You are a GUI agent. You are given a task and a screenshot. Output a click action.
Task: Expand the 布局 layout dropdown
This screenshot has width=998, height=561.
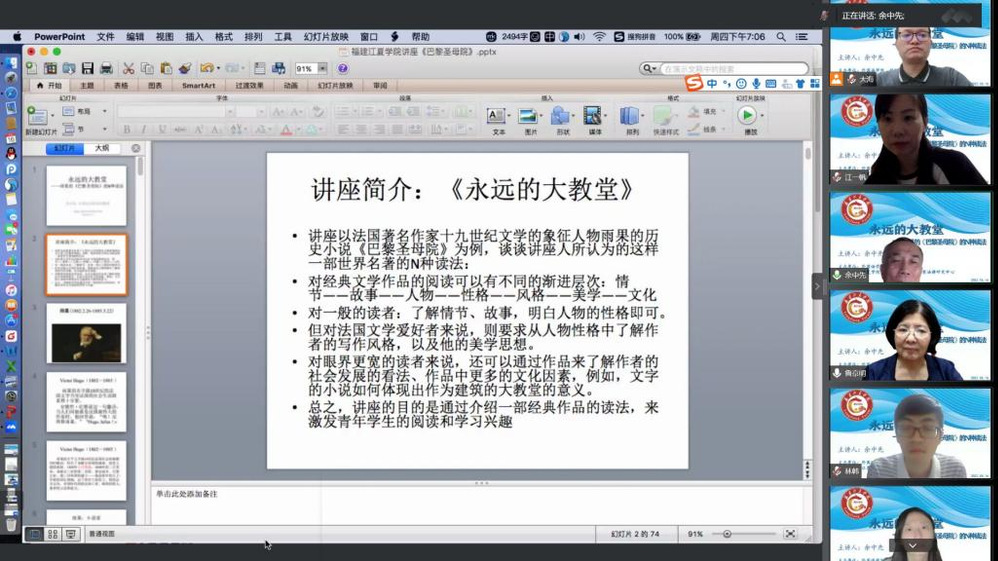[x=103, y=112]
